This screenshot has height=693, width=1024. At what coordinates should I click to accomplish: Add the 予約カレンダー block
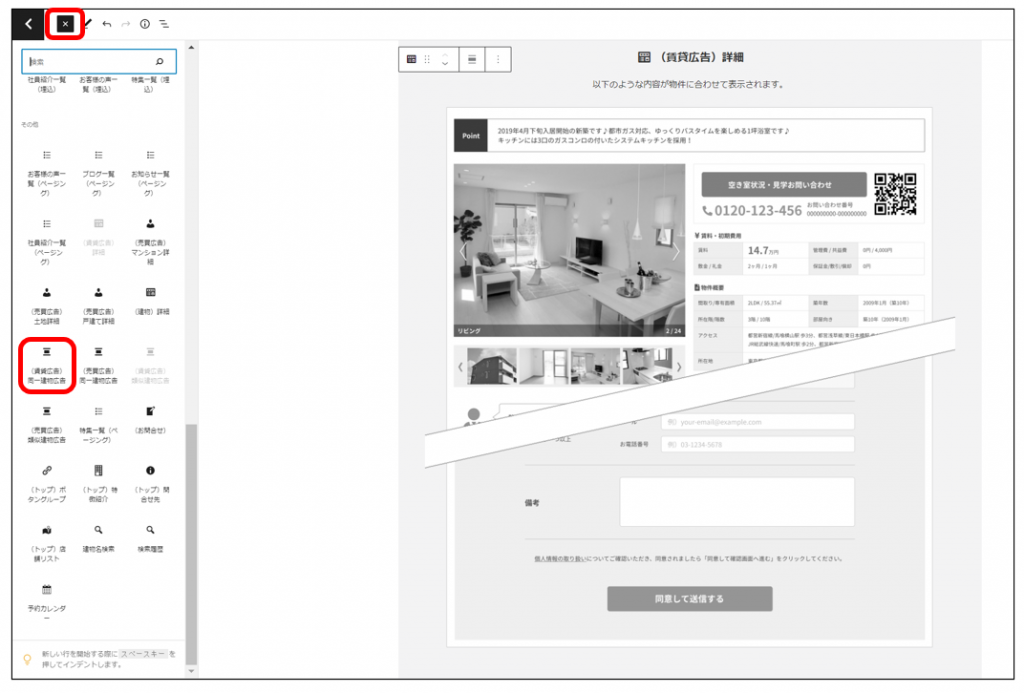coord(46,600)
